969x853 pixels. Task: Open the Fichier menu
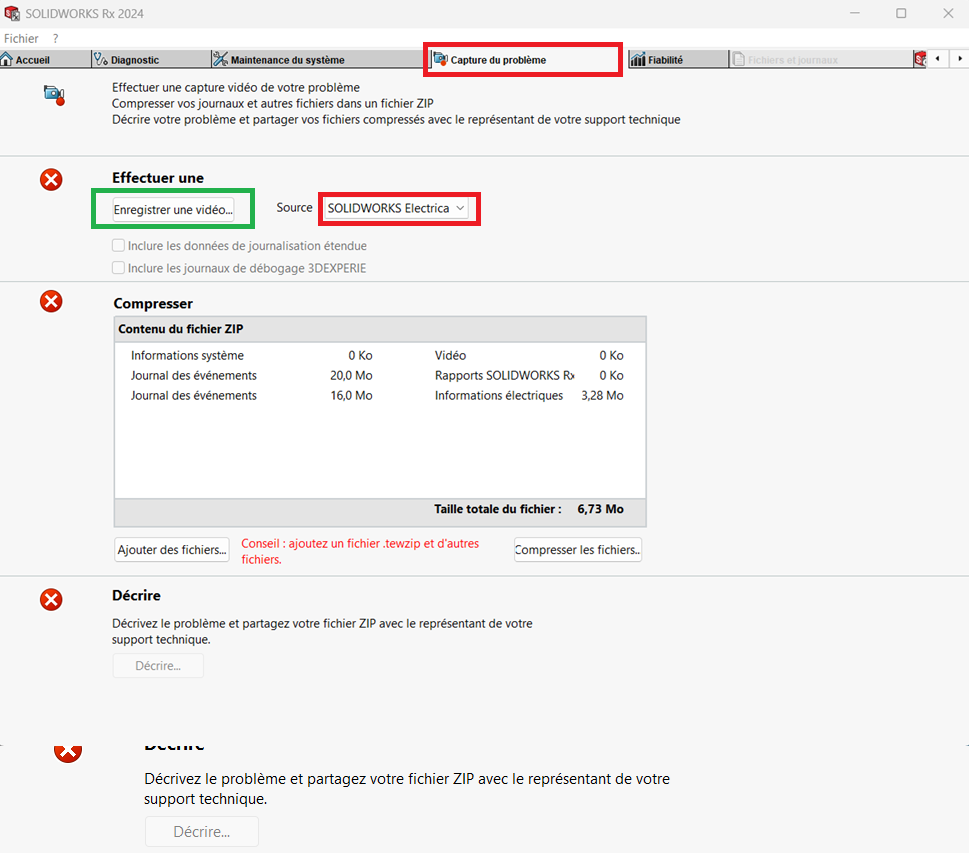coord(21,38)
